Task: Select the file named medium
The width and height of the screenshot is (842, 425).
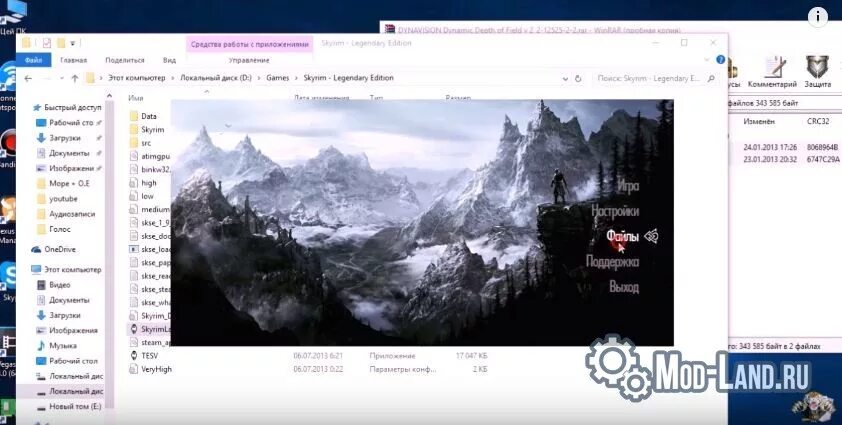Action: click(x=150, y=210)
